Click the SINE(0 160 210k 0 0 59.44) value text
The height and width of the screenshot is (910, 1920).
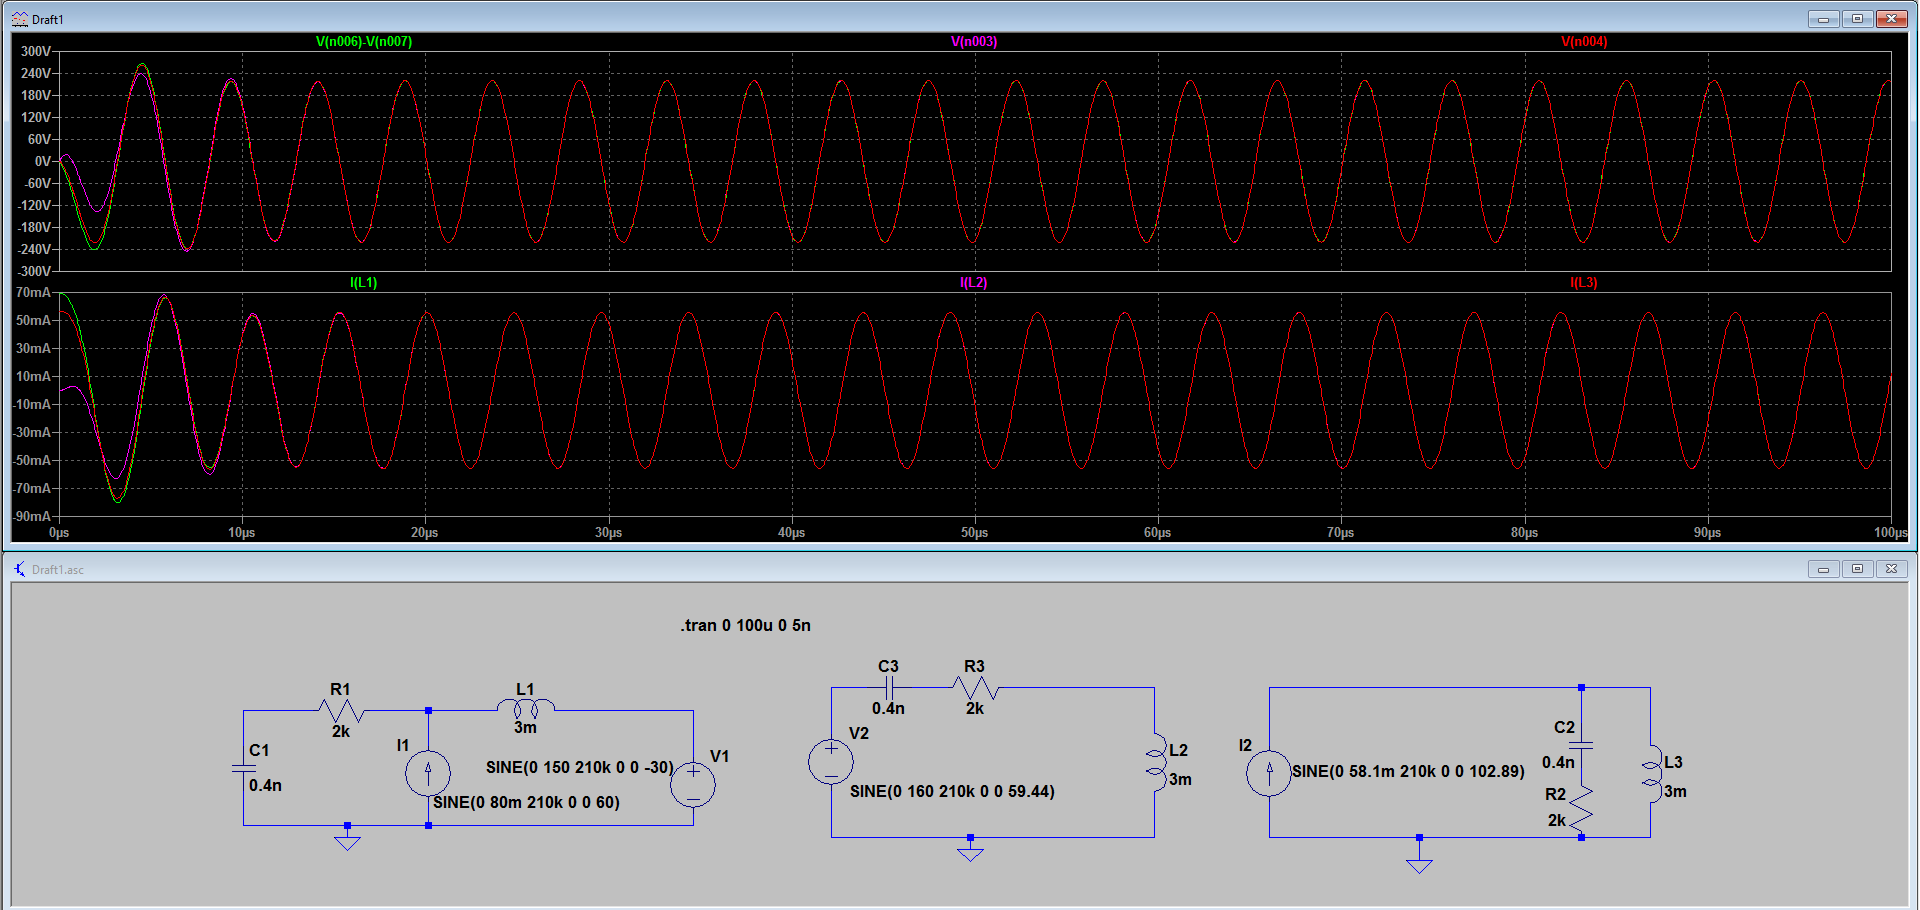[x=952, y=792]
